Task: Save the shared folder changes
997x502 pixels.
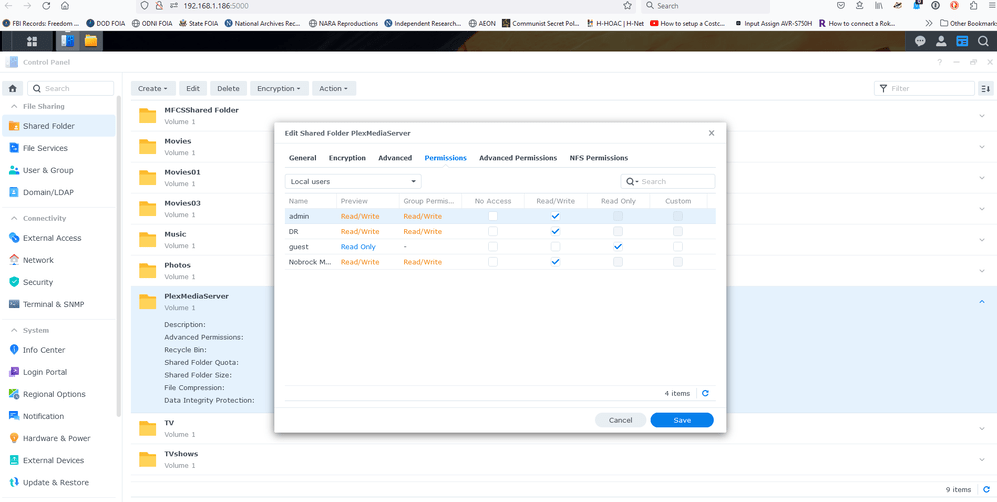Action: (x=682, y=420)
